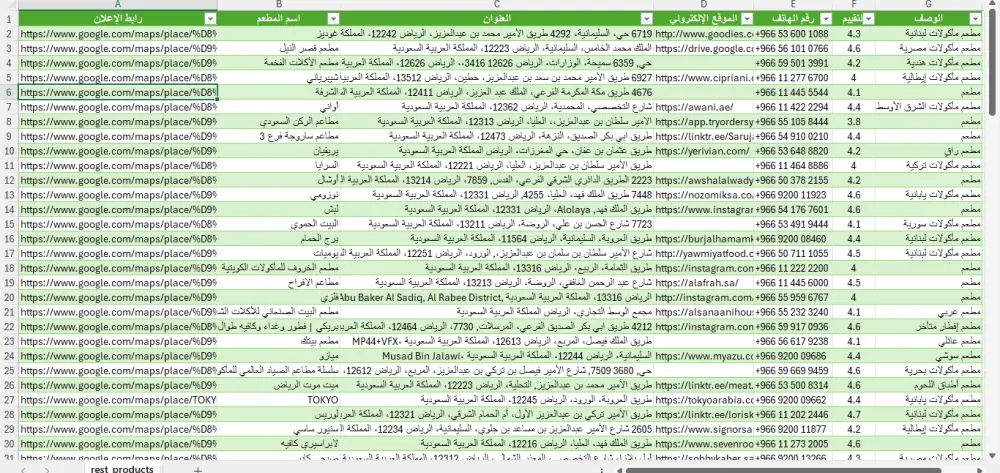This screenshot has height=473, width=1000.
Task: Select column B header
Action: click(x=279, y=5)
